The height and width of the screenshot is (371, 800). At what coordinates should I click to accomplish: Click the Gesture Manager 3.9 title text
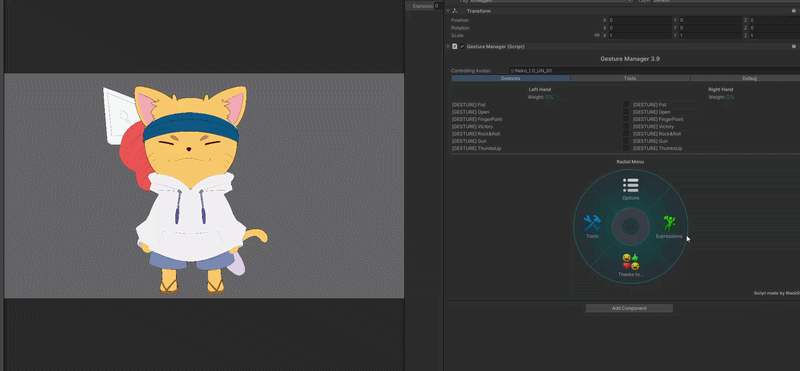(x=630, y=59)
